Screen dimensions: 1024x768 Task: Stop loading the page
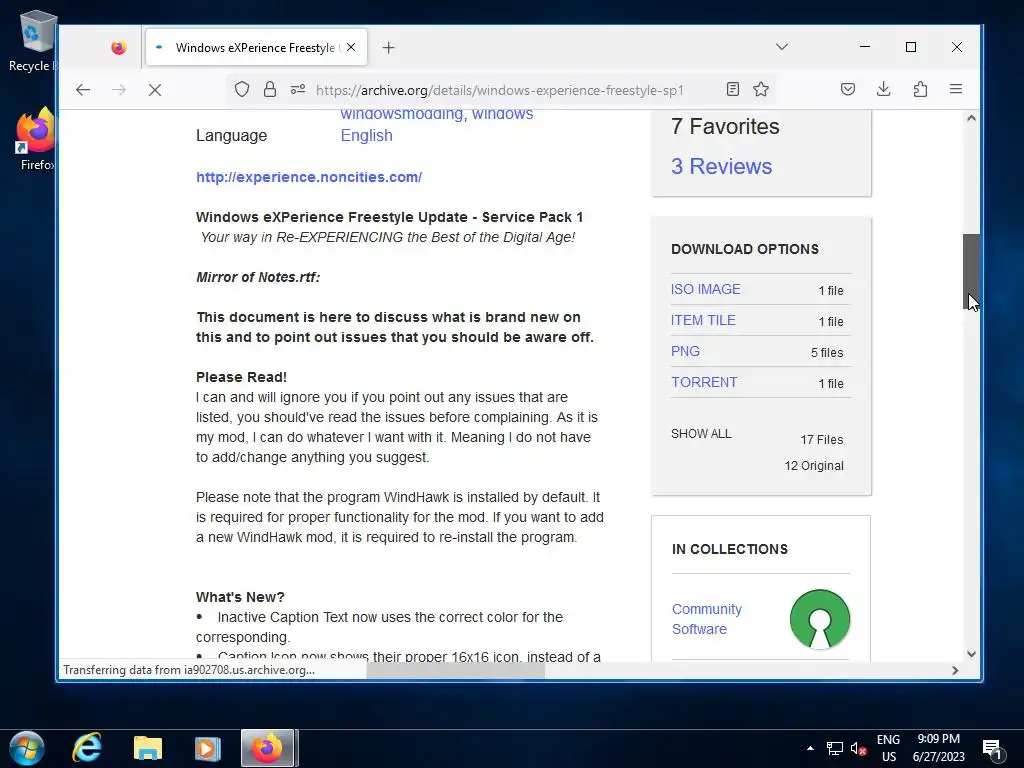(x=155, y=89)
